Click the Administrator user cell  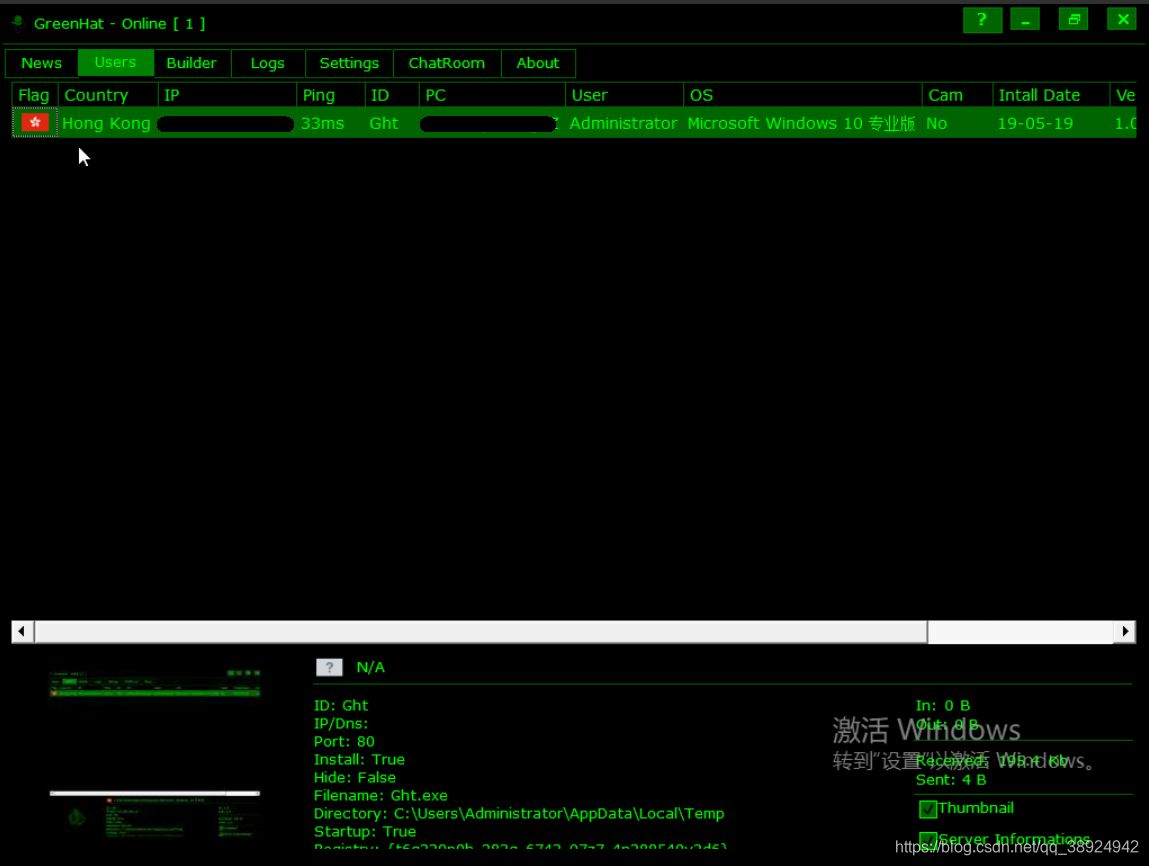(x=624, y=123)
